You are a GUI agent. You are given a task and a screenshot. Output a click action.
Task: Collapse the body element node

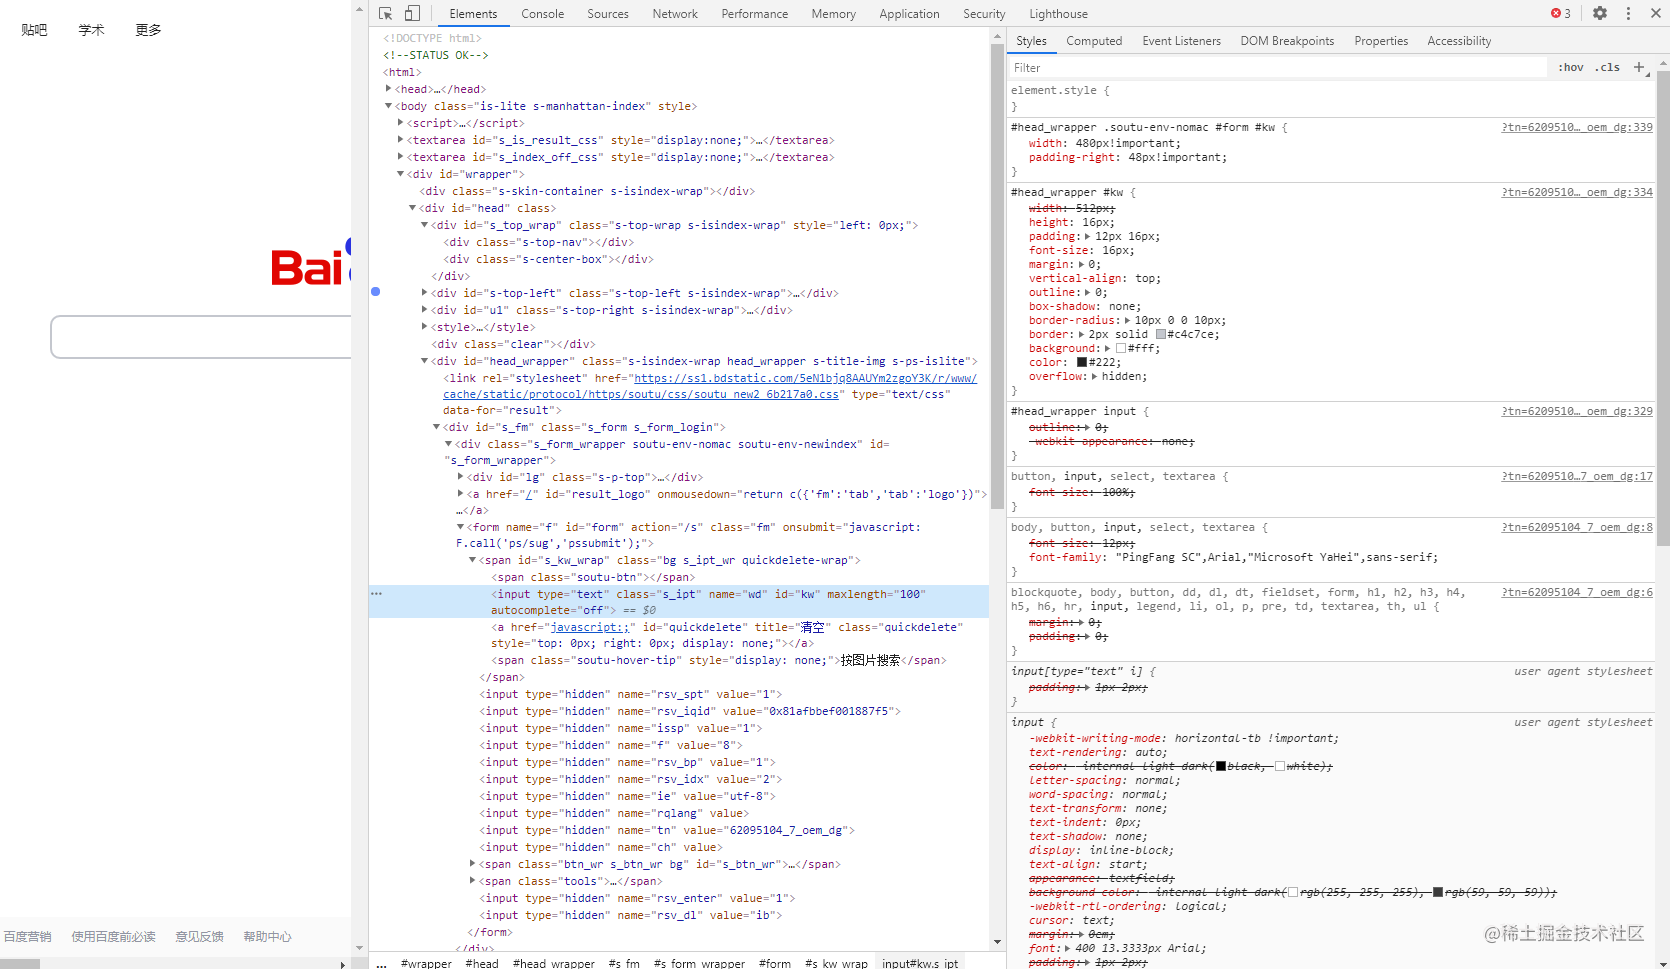388,106
